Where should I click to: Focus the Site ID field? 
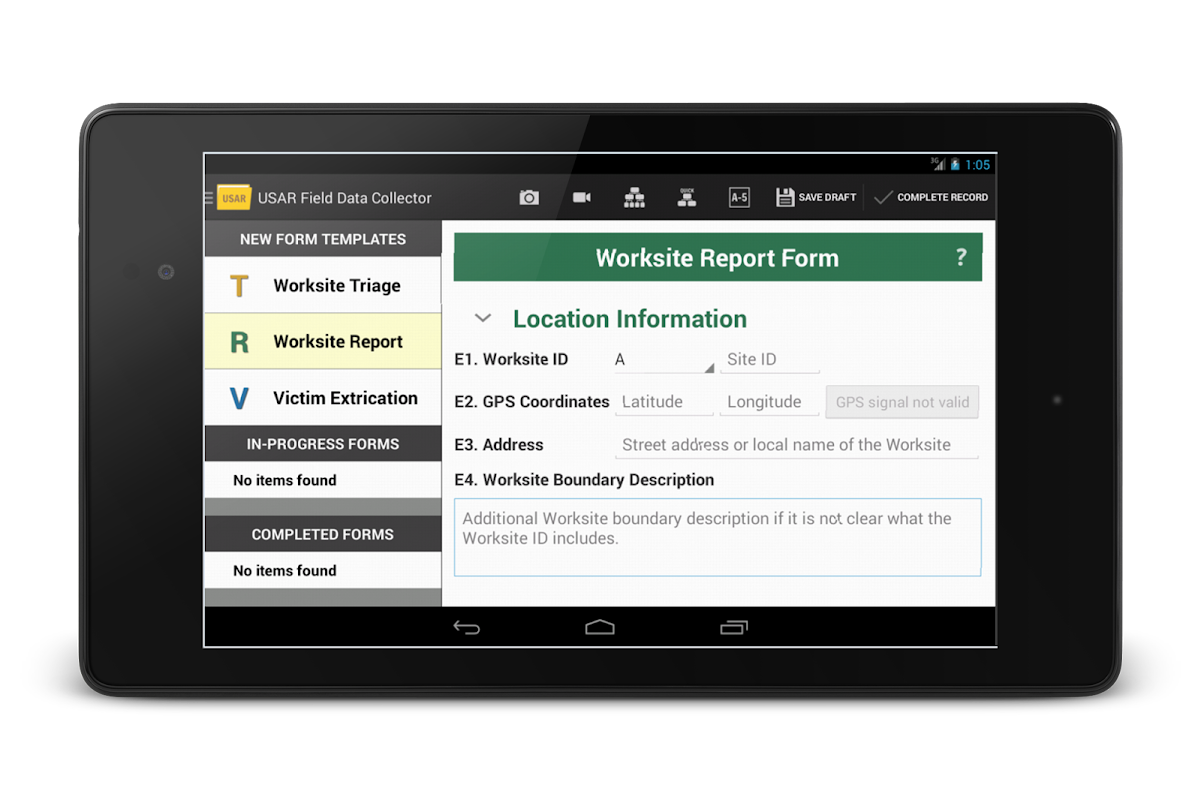pyautogui.click(x=770, y=360)
